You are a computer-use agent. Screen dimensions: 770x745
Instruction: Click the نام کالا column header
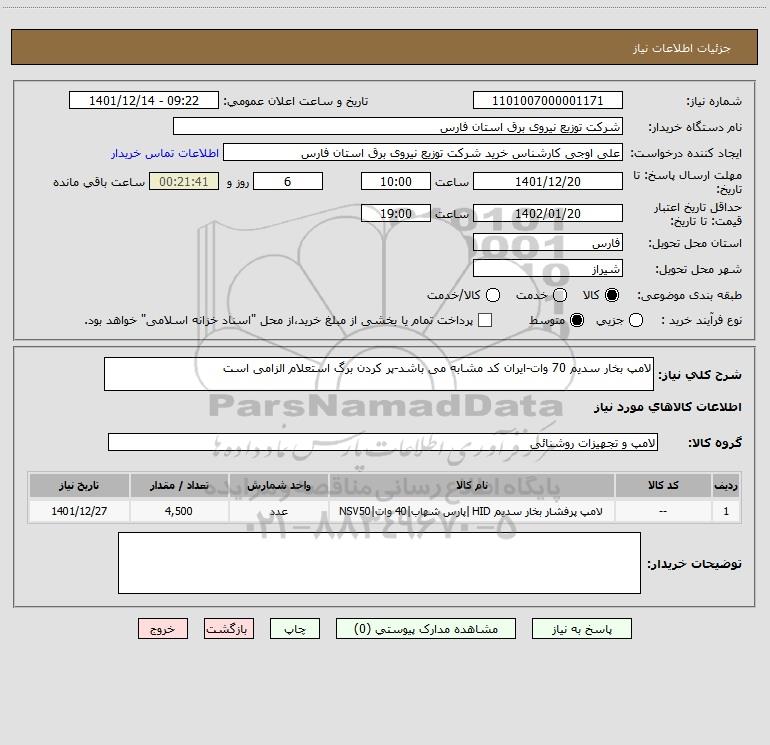pos(471,485)
